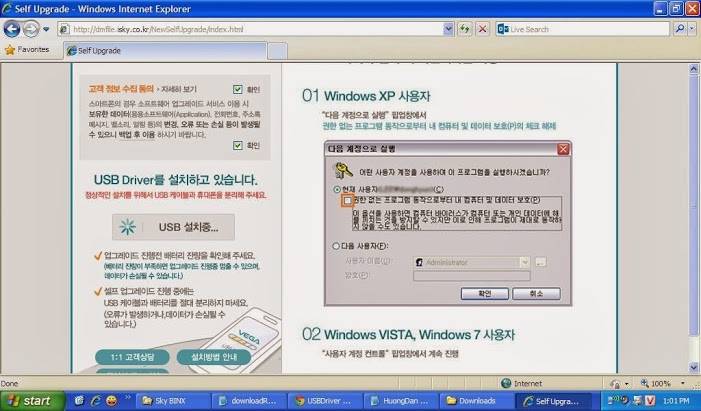Open the 자세히 보기 details link
Viewport: 701px width, 411px height.
pyautogui.click(x=178, y=89)
